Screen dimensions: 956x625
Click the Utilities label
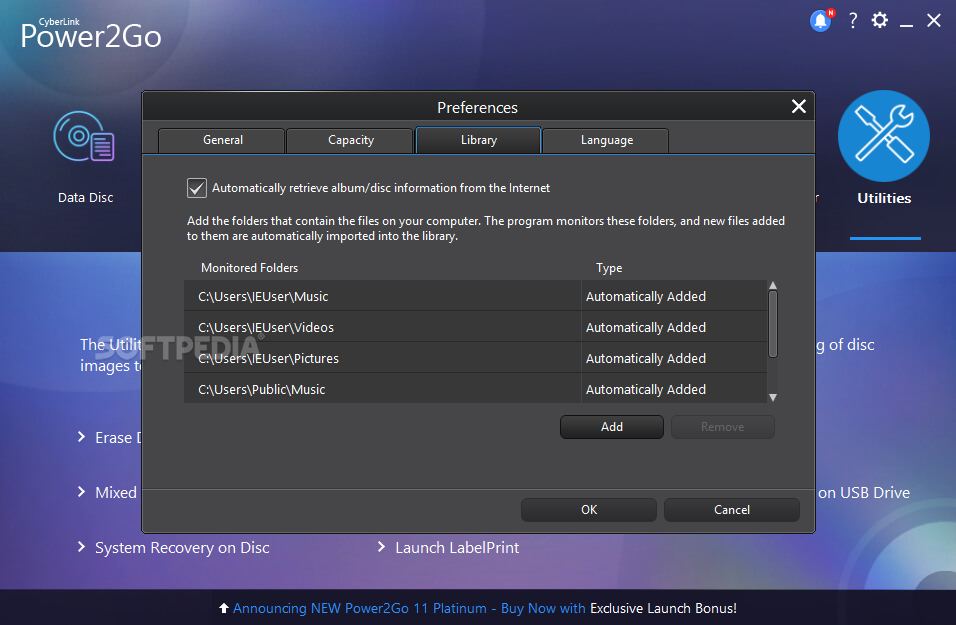(884, 198)
